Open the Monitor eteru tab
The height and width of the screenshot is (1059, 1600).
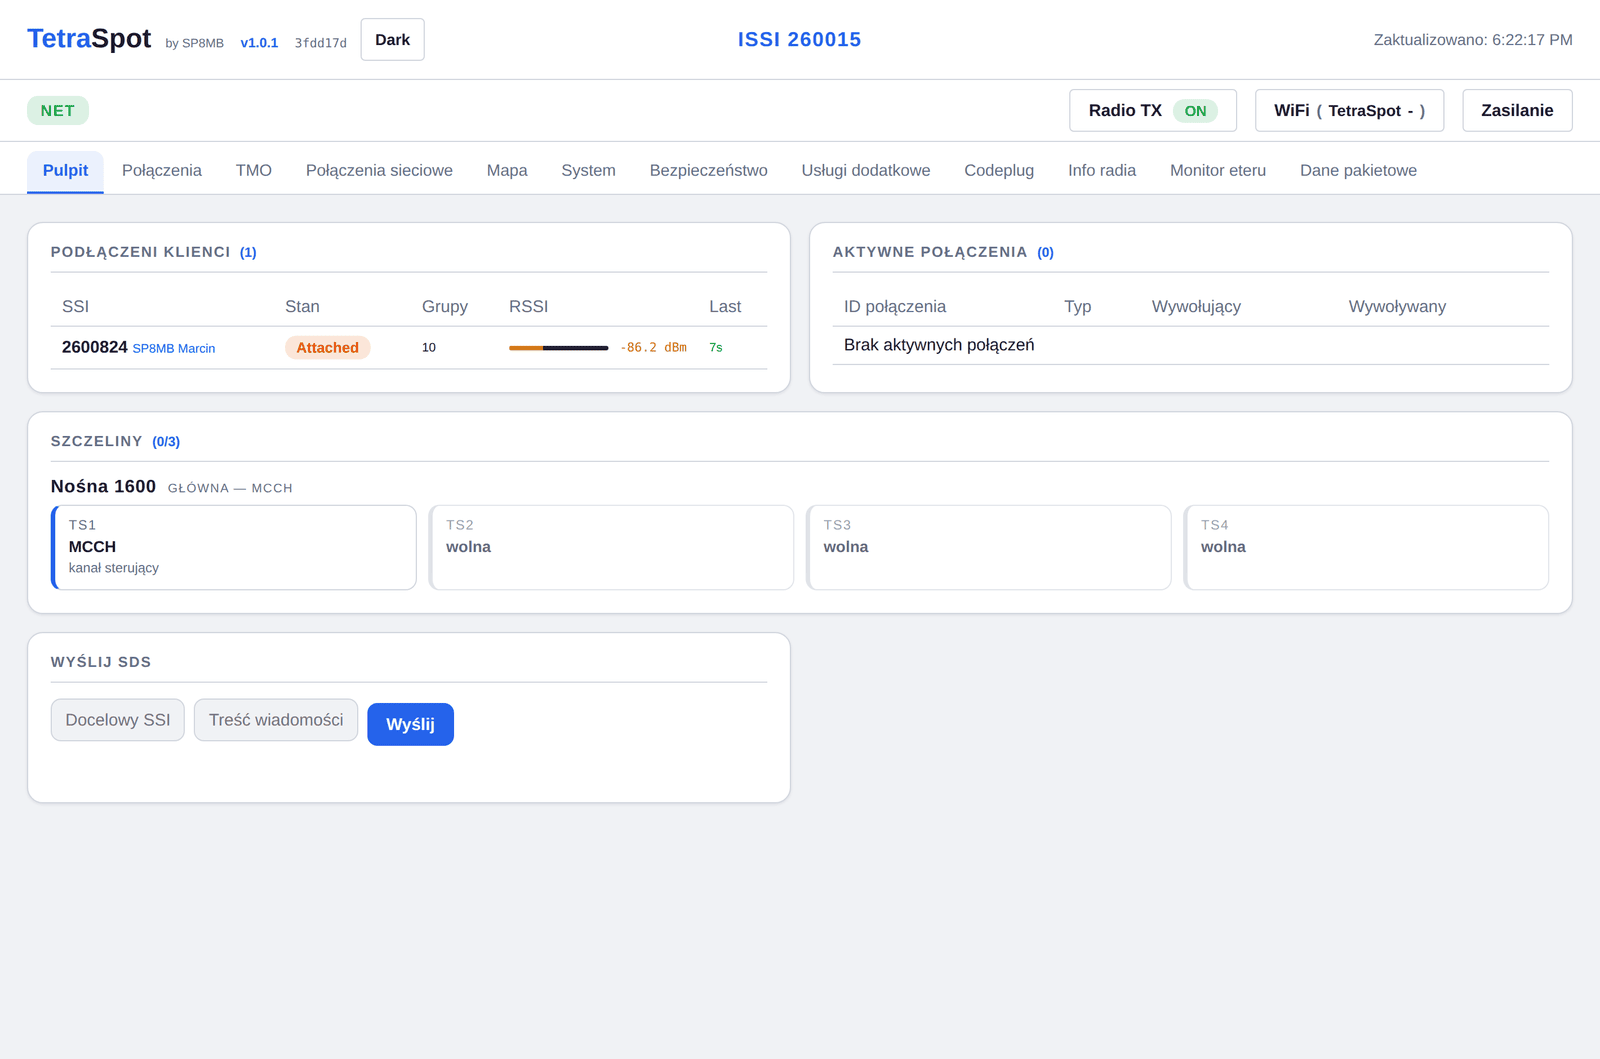tap(1218, 171)
